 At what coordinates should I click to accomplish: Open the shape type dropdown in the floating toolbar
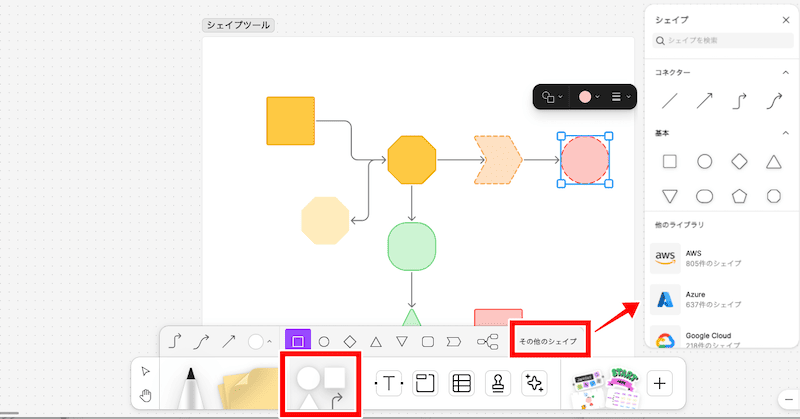coord(551,97)
